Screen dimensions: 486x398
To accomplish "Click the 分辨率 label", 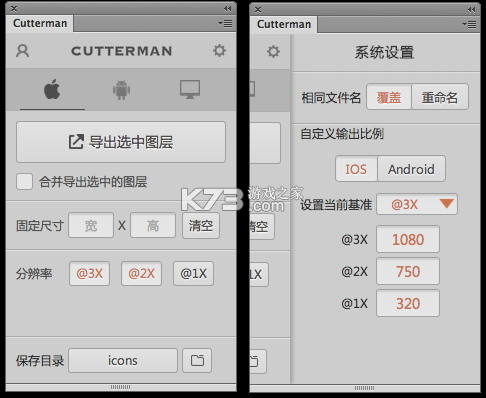I will click(x=34, y=274).
